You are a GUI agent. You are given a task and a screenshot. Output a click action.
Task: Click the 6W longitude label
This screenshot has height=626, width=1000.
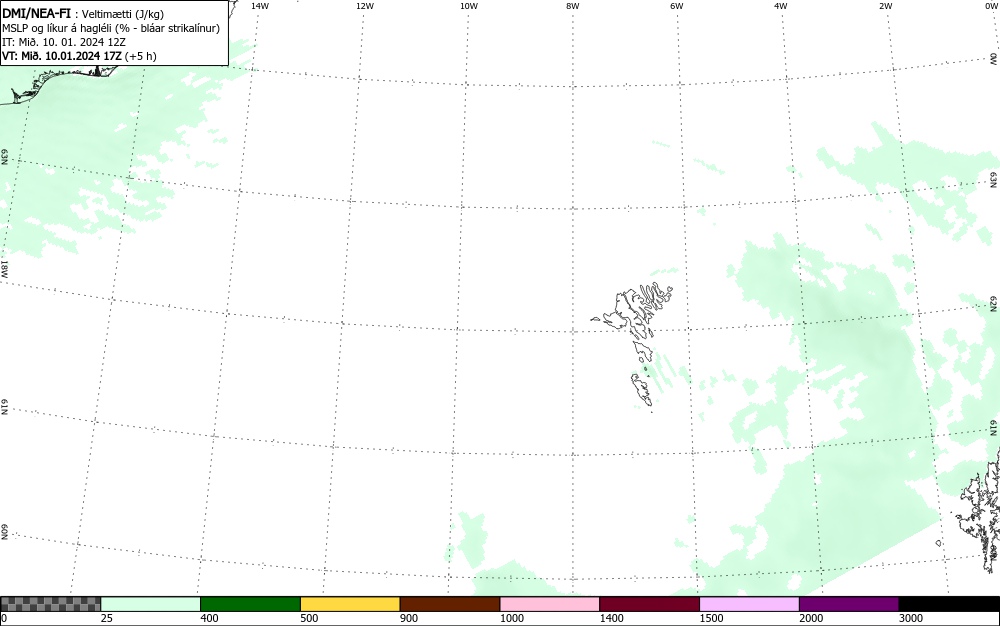pos(677,6)
